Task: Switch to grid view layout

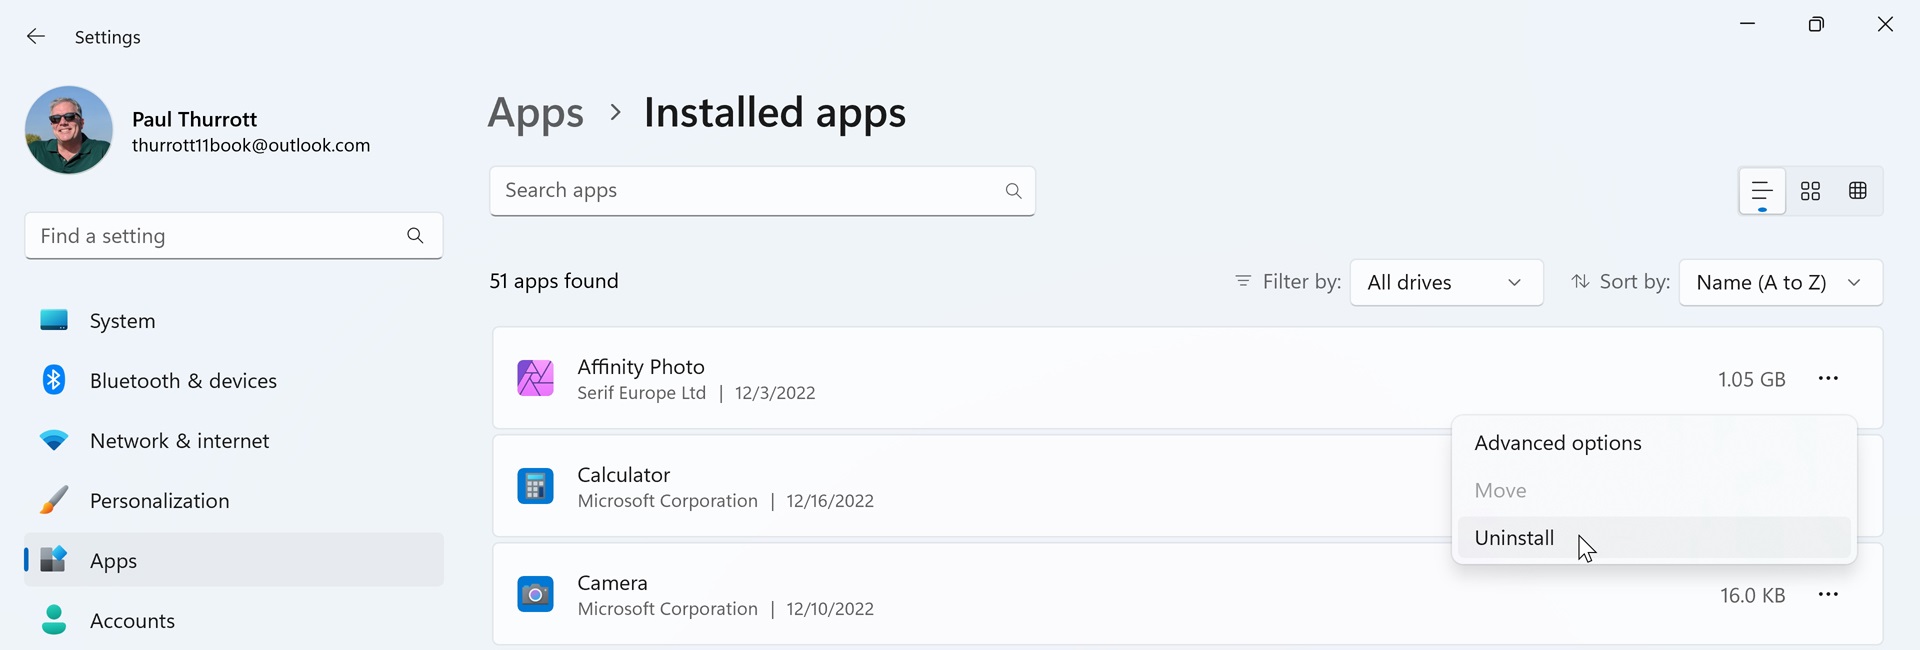Action: [x=1810, y=191]
